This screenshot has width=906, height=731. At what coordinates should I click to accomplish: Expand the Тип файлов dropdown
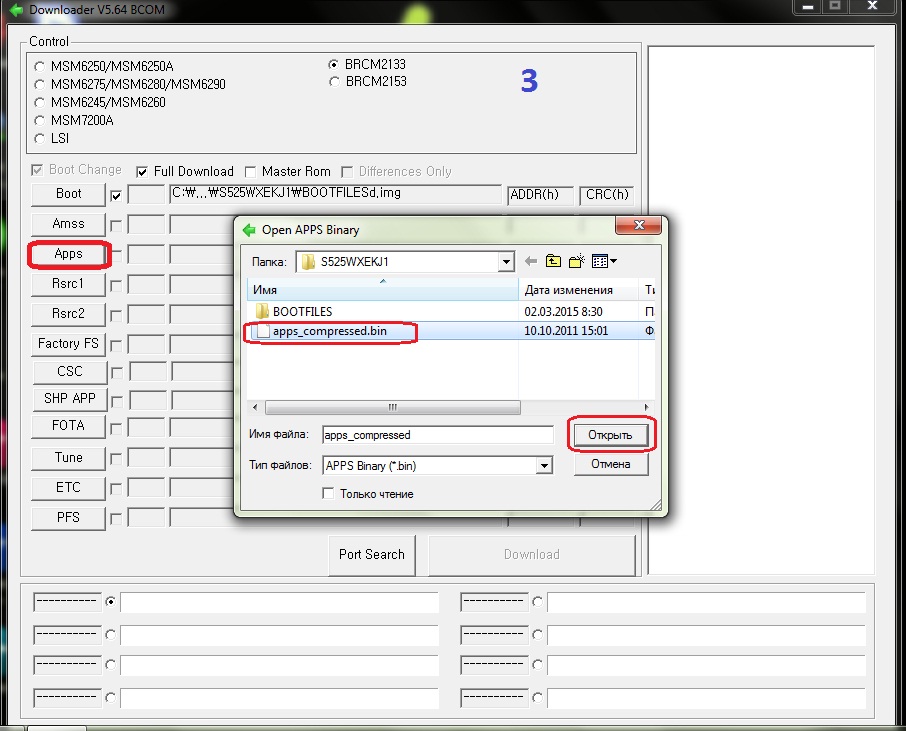click(543, 466)
